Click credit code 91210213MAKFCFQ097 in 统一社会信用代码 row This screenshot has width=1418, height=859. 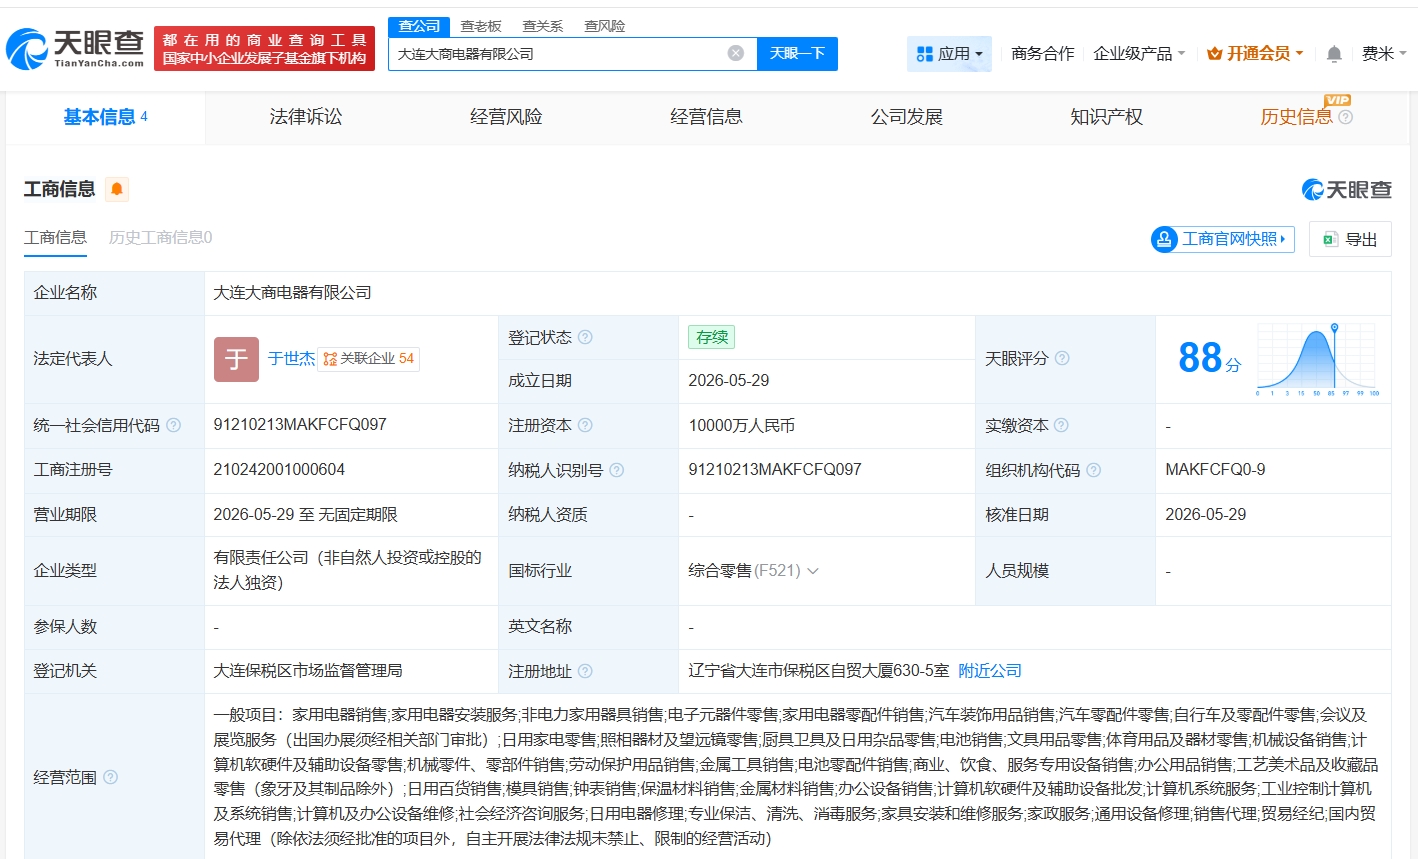pos(300,425)
